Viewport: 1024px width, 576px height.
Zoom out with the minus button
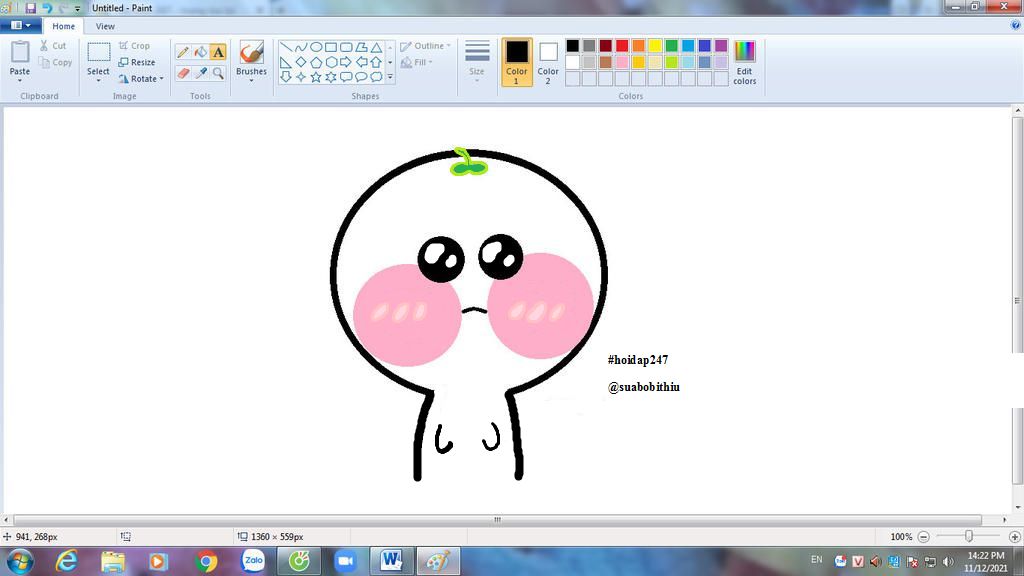[923, 537]
